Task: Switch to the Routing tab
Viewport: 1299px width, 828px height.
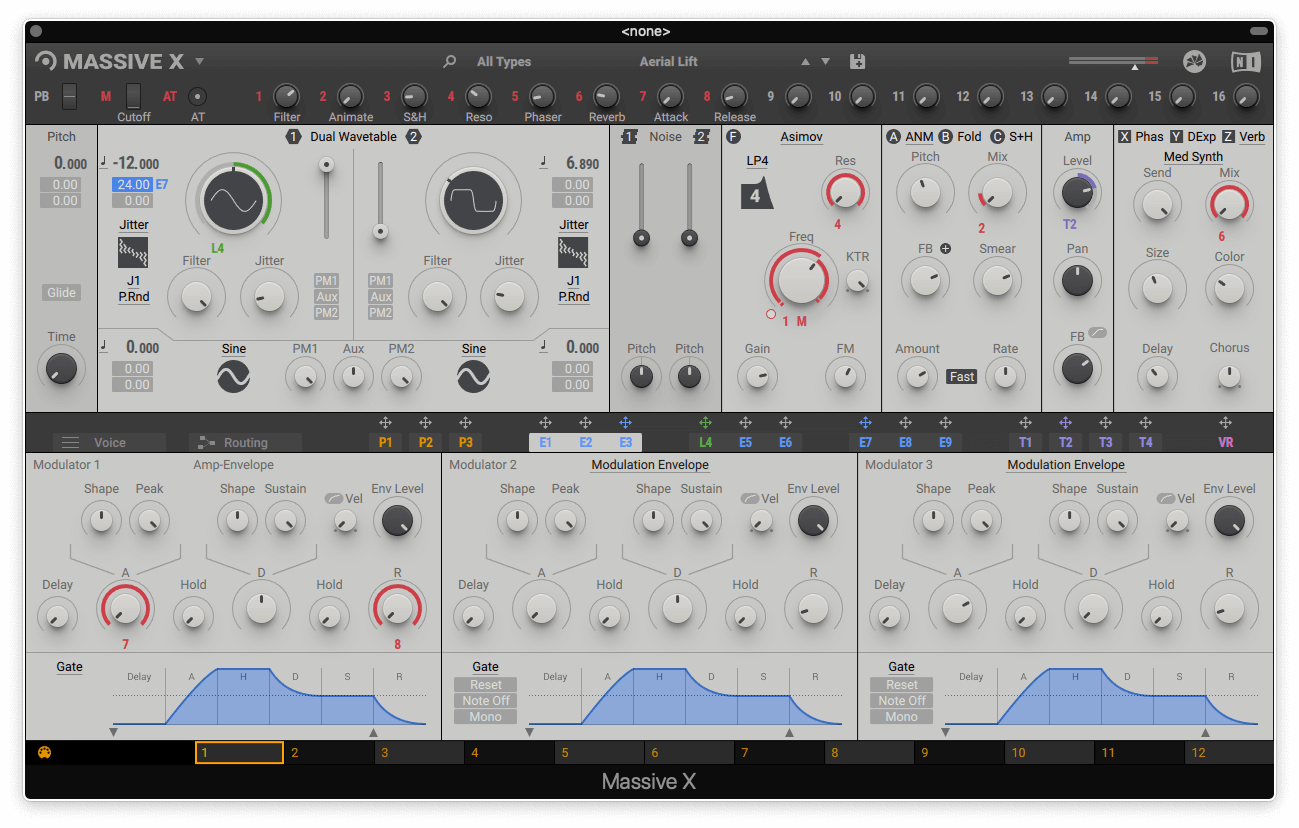Action: (245, 442)
